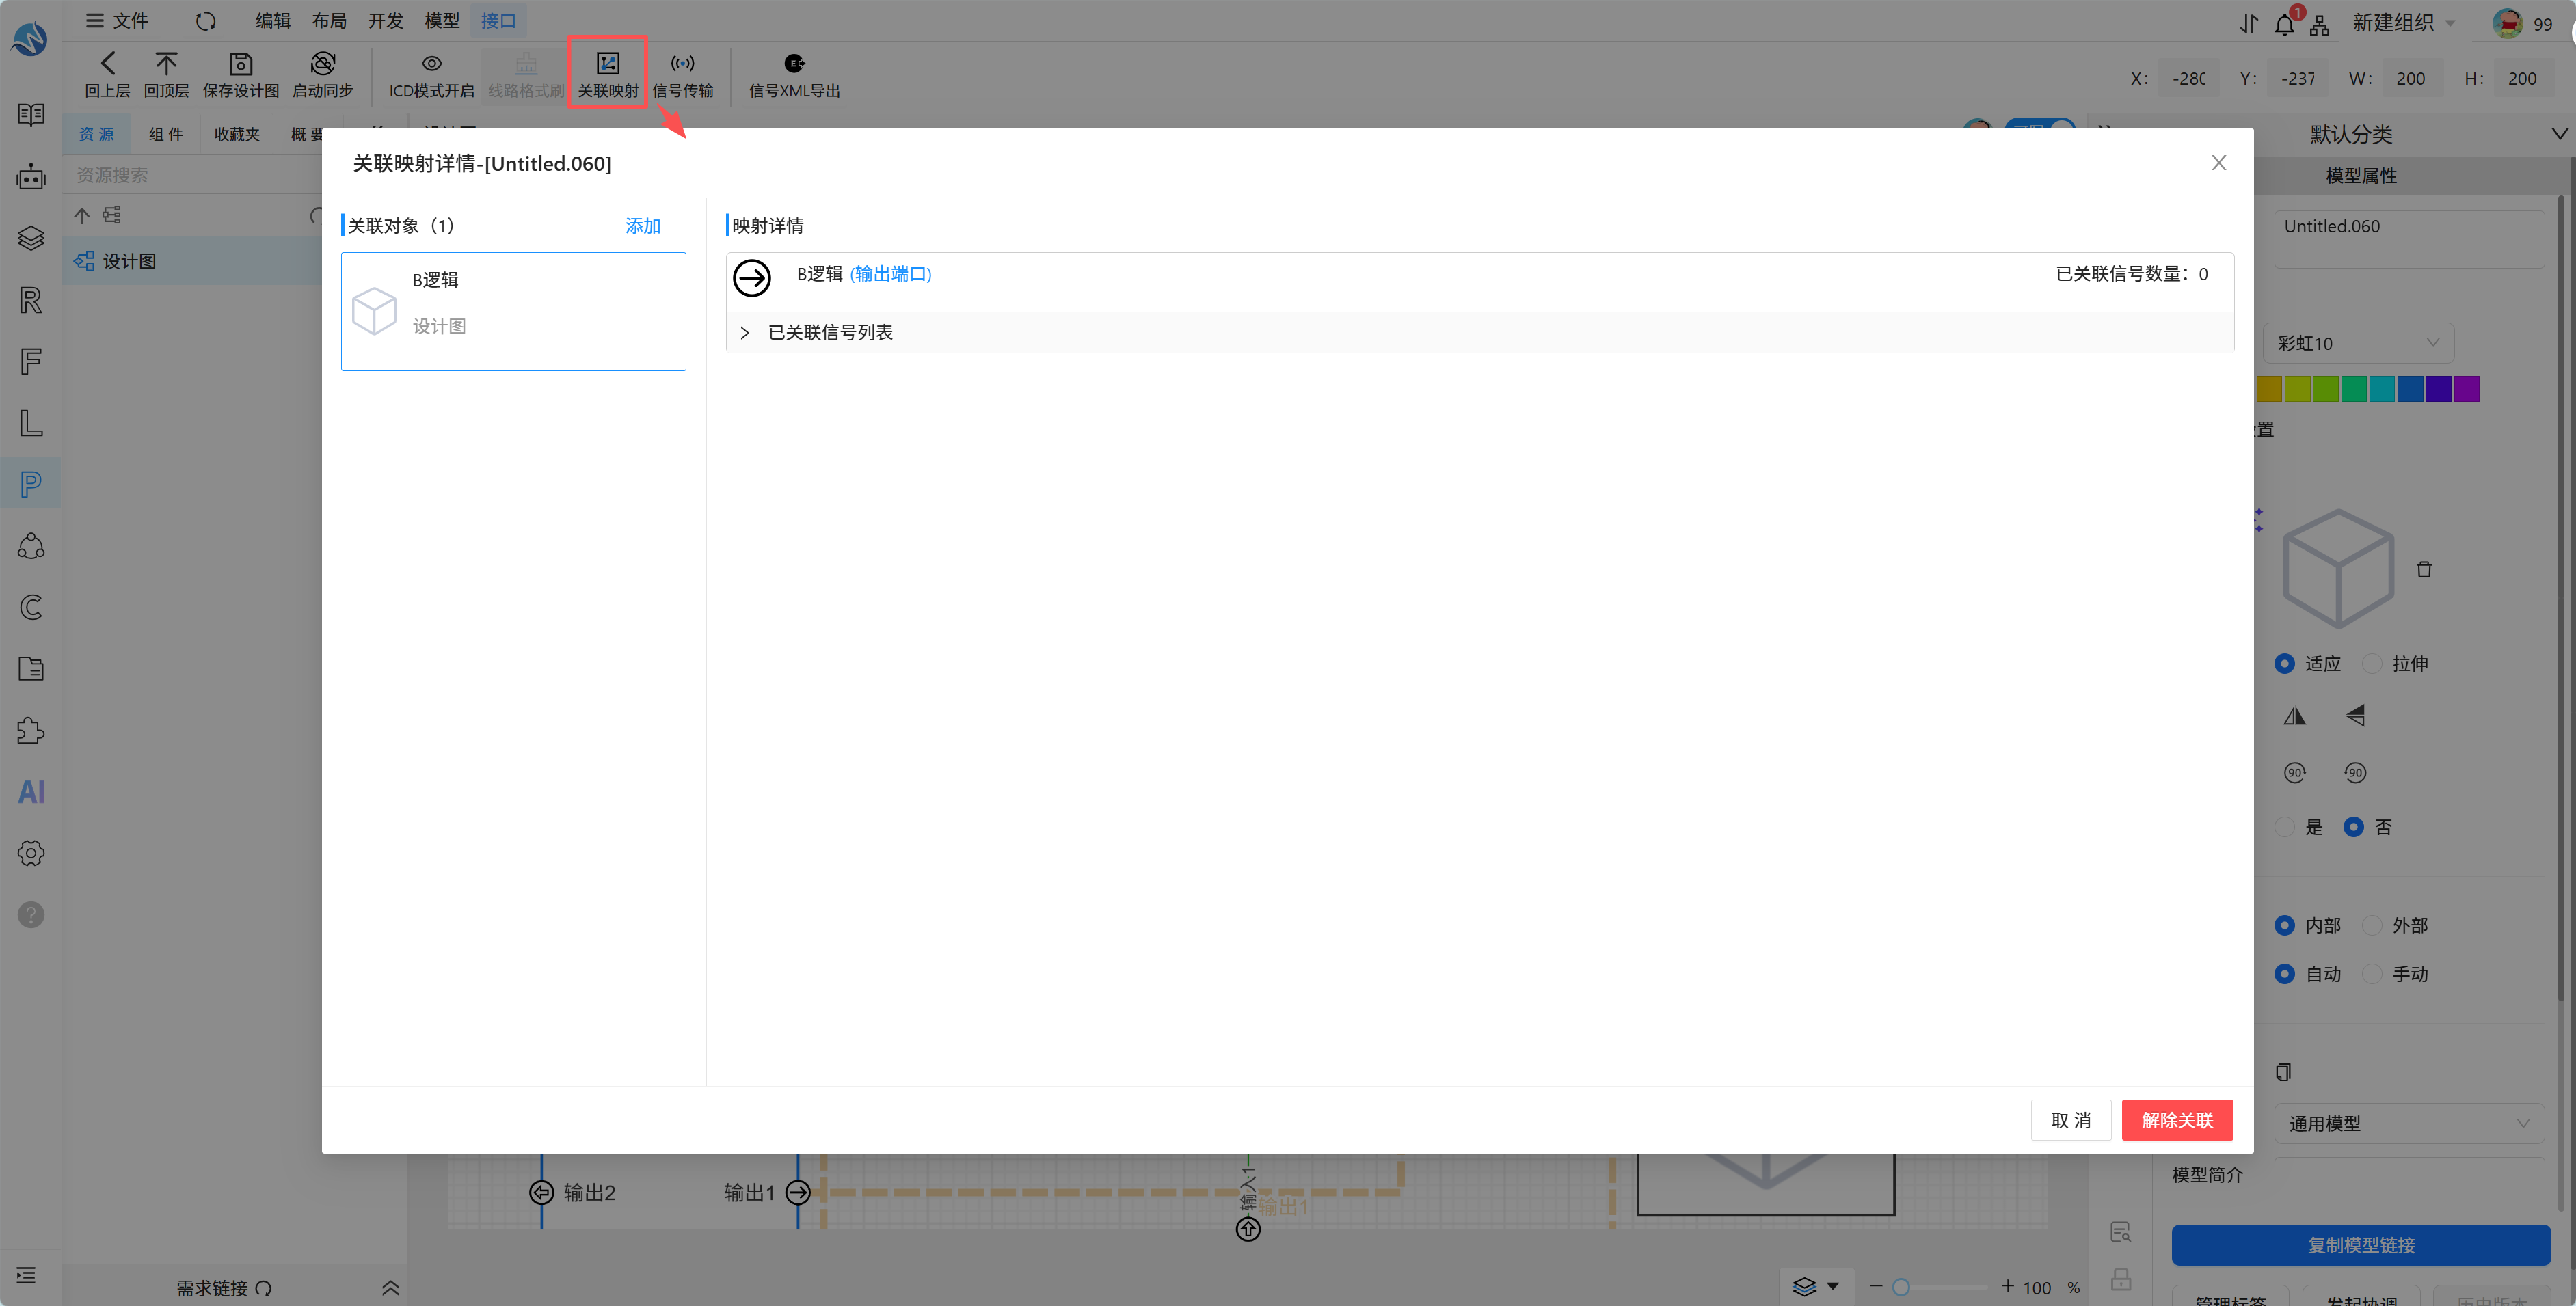This screenshot has width=2576, height=1306.
Task: Select the 内部 radio button
Action: (2284, 925)
